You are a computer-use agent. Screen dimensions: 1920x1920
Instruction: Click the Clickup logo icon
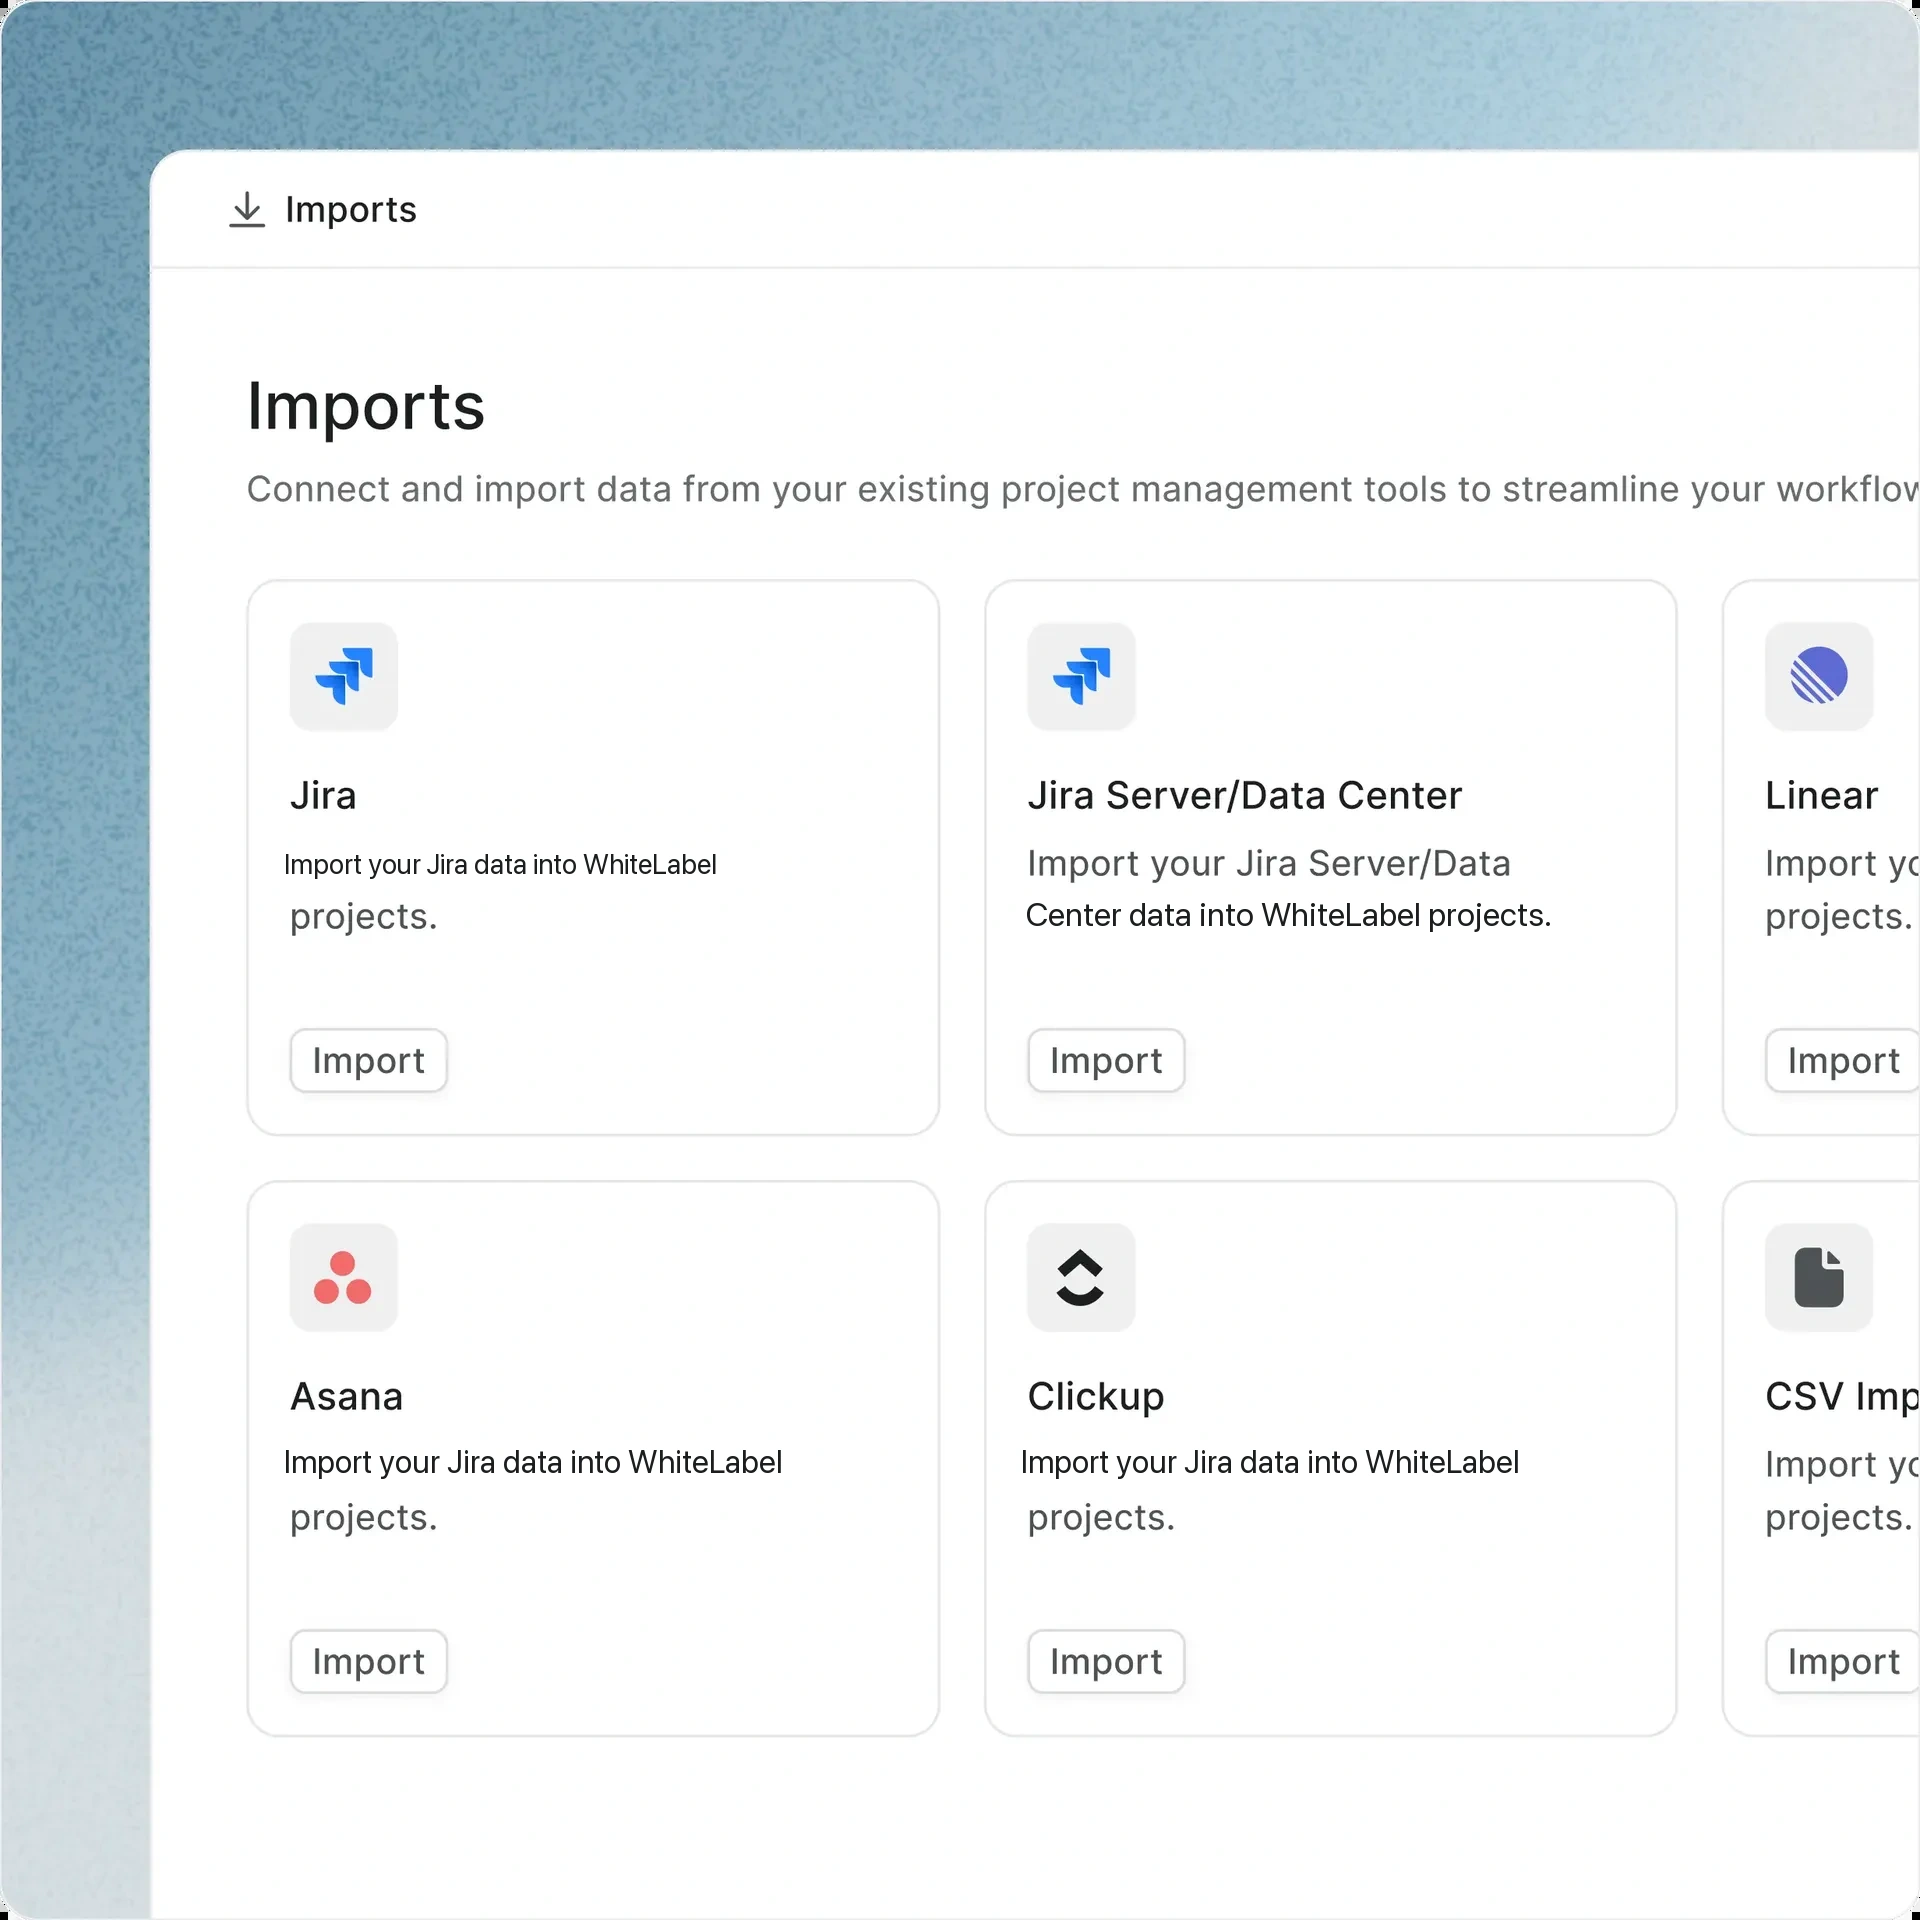[1081, 1277]
